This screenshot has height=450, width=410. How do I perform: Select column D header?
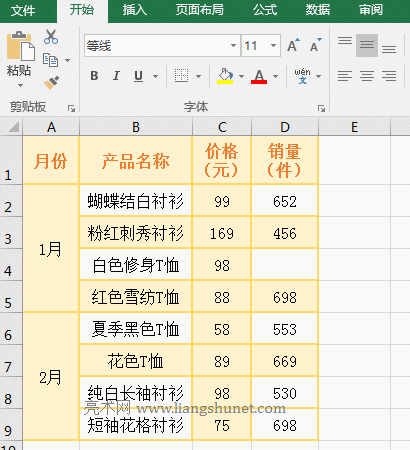[x=285, y=127]
